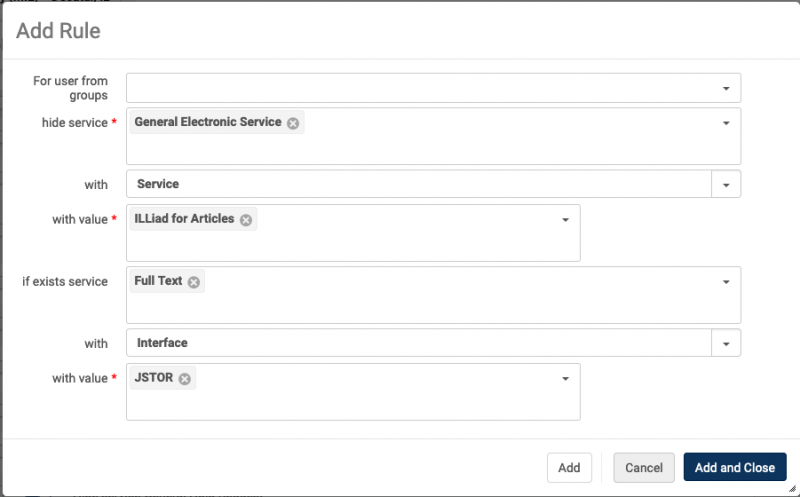Click inside the if exists service field
Viewport: 800px width, 497px height.
[x=434, y=306]
